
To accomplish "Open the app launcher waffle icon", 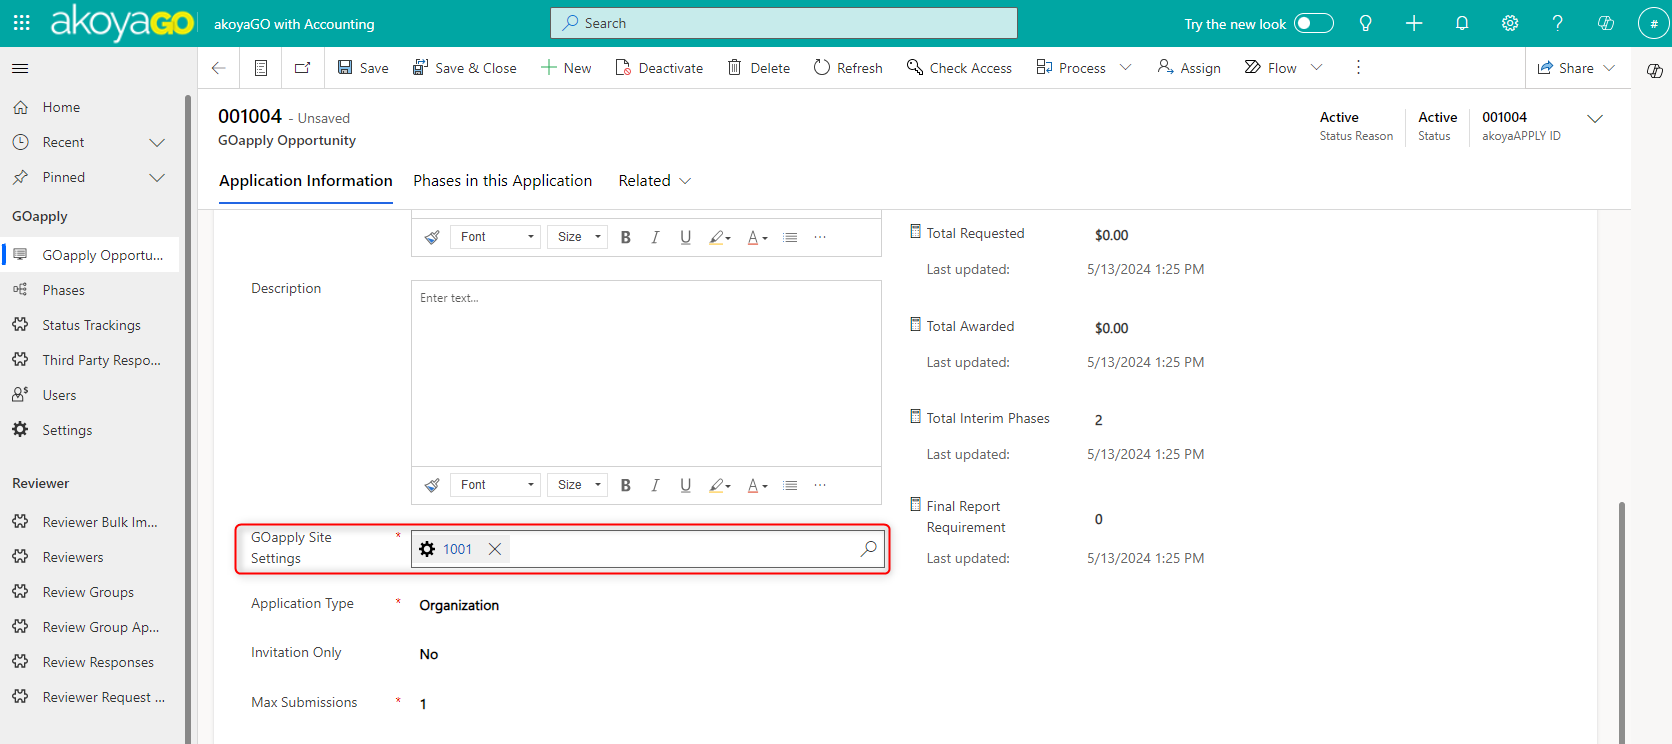I will coord(21,23).
